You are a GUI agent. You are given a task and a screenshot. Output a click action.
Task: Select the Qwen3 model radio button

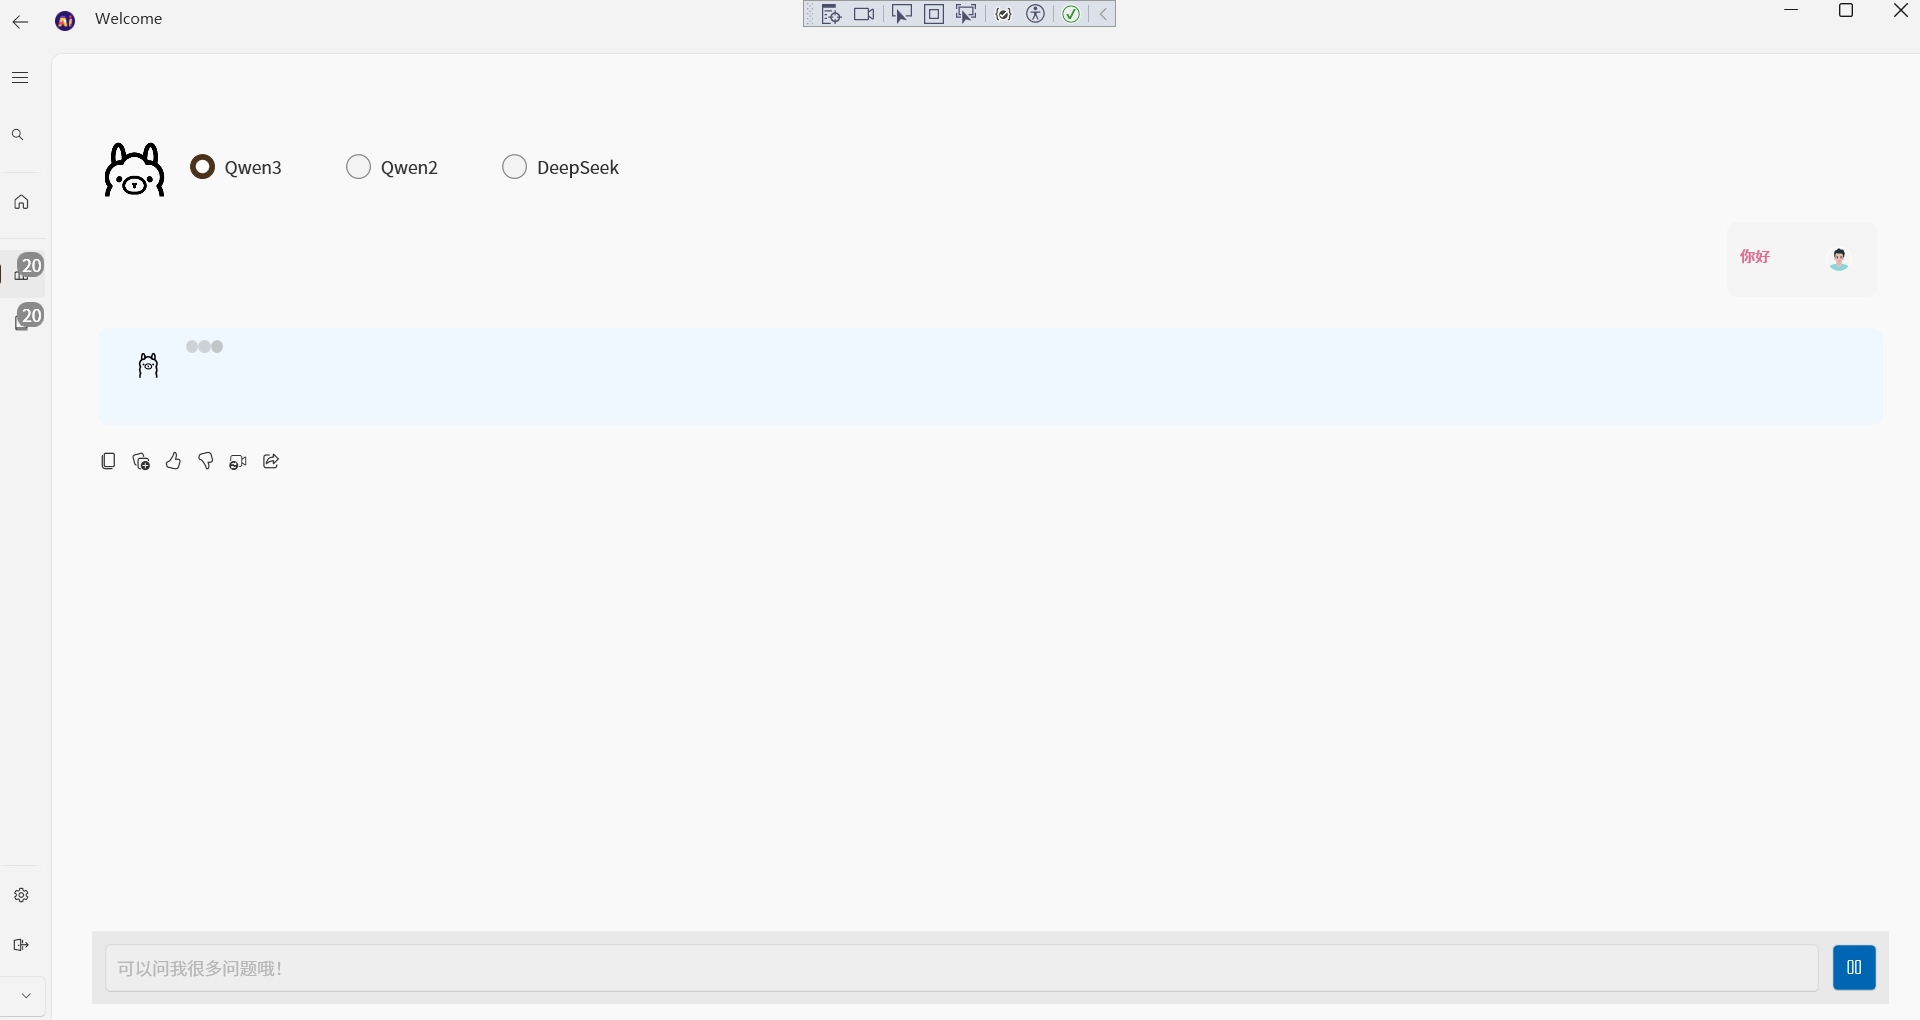(x=203, y=167)
